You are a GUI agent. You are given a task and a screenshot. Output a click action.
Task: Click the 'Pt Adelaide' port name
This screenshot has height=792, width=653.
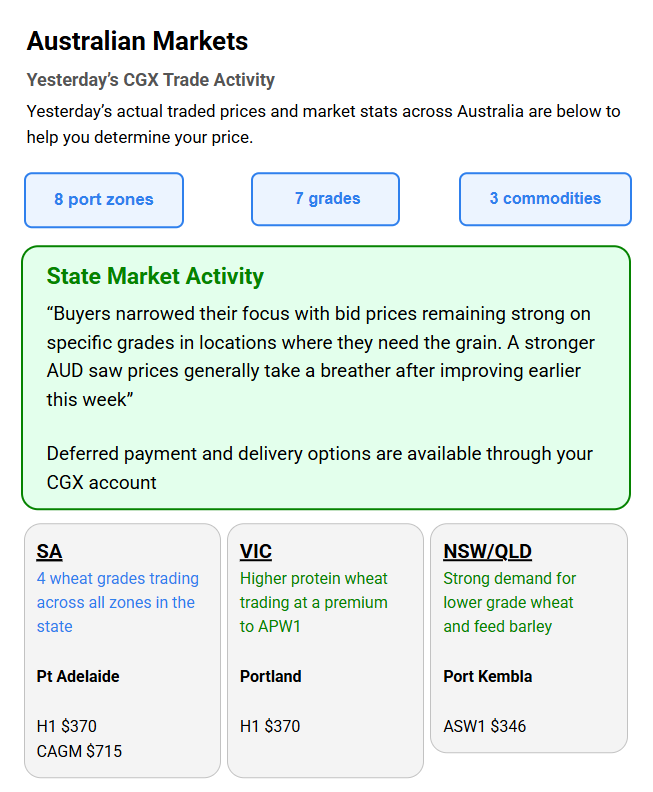78,676
